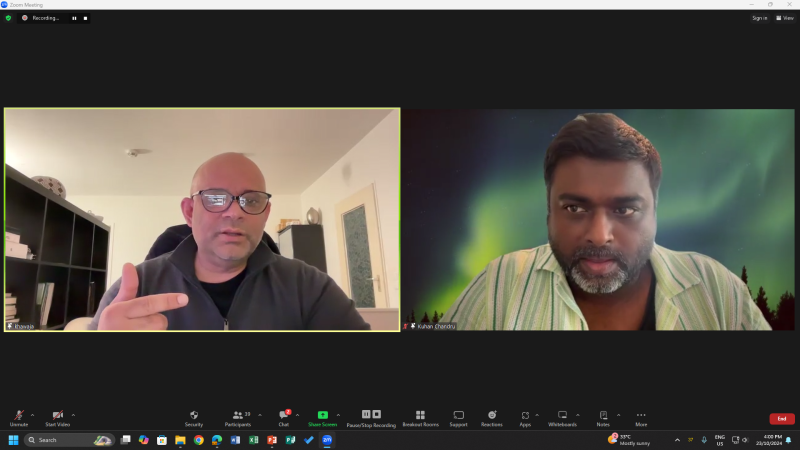
Task: Open the Participants panel
Action: [x=238, y=416]
